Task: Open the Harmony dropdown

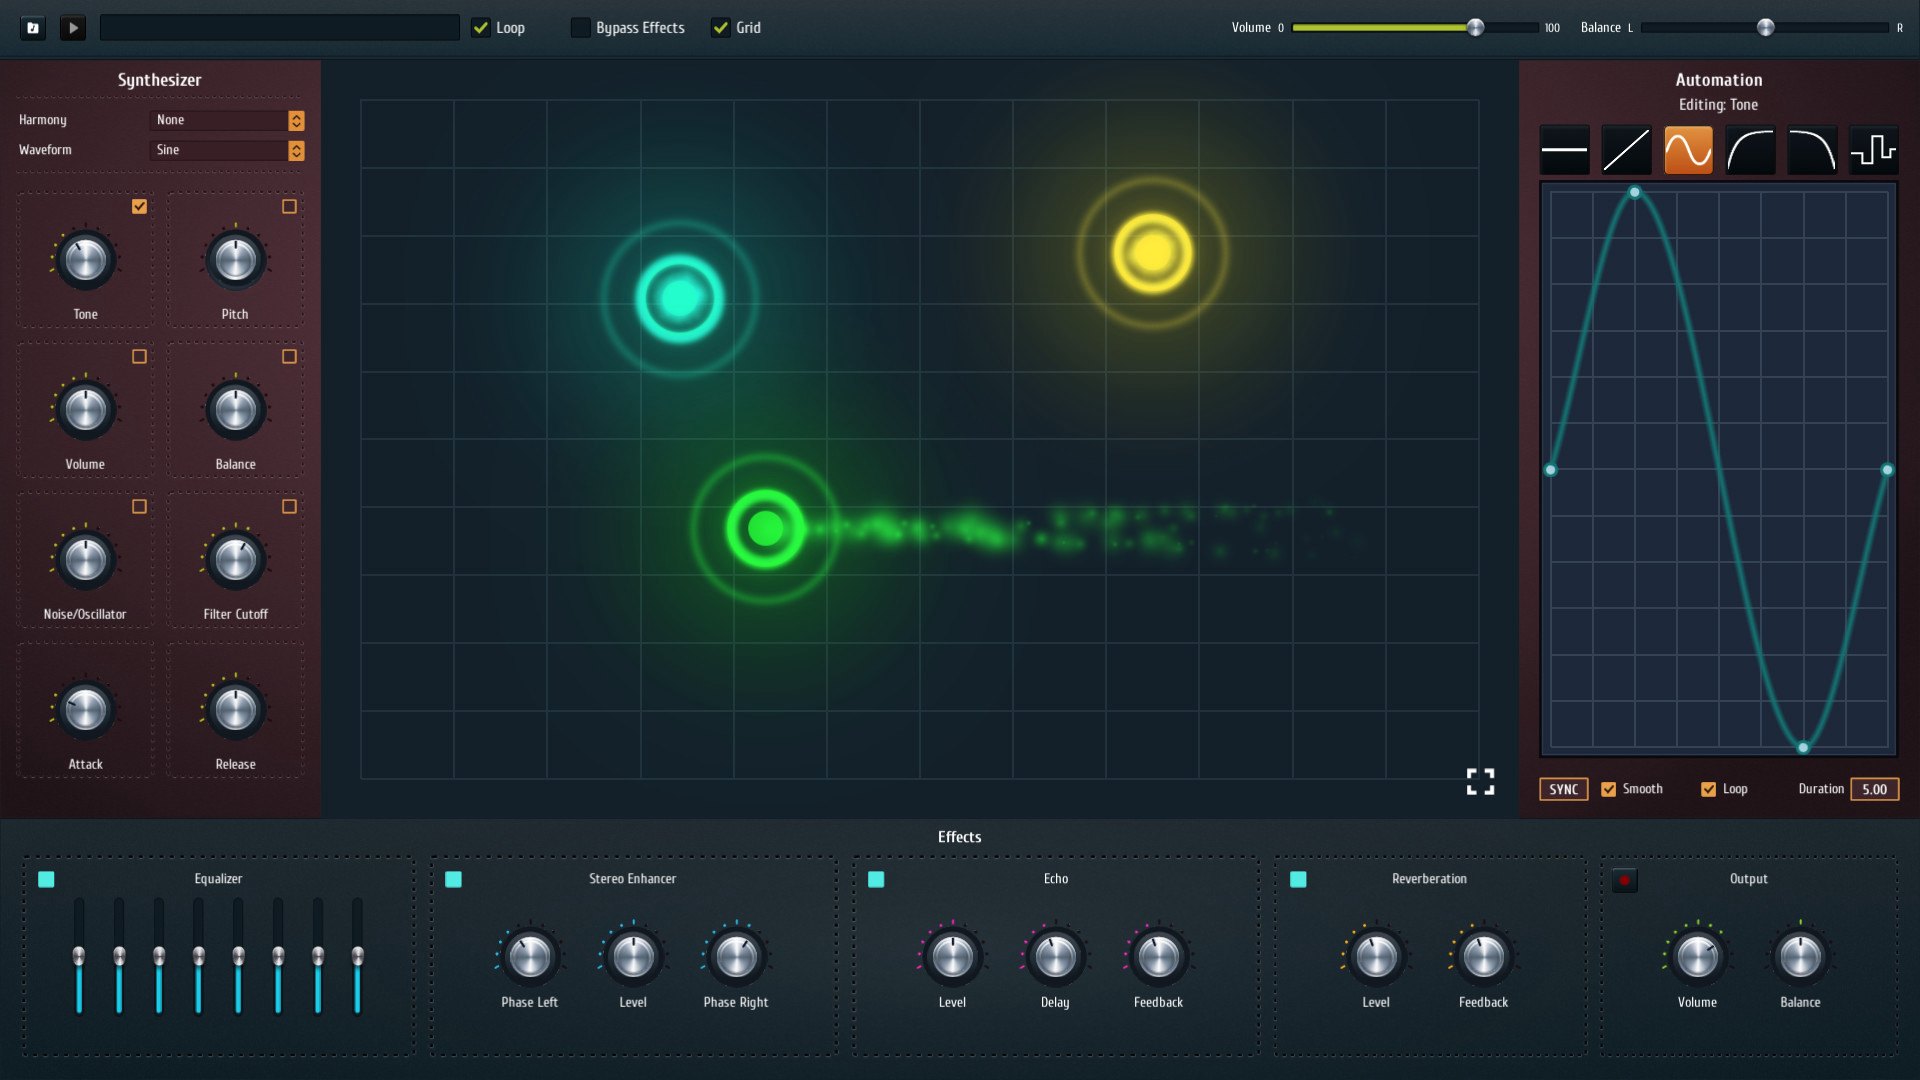Action: [x=227, y=120]
